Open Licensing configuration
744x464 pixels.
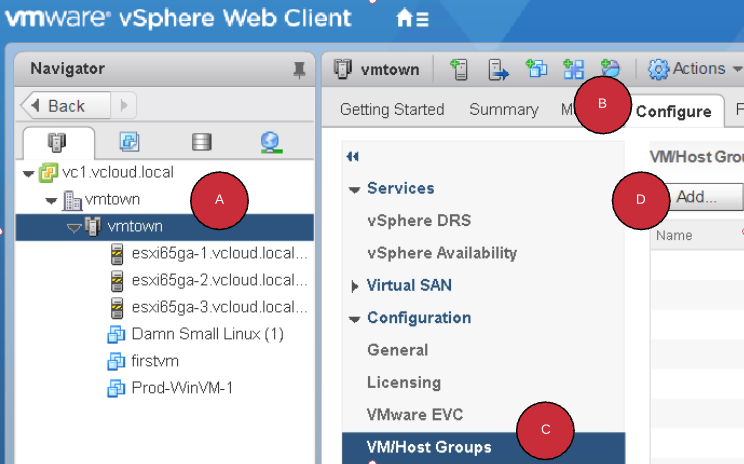[x=404, y=382]
